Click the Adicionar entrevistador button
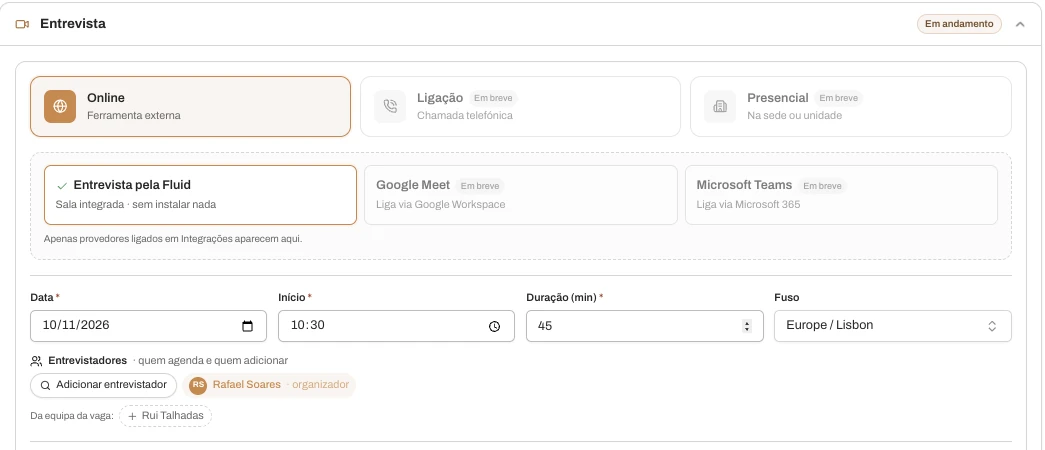Screen dimensions: 1045x450 point(103,385)
